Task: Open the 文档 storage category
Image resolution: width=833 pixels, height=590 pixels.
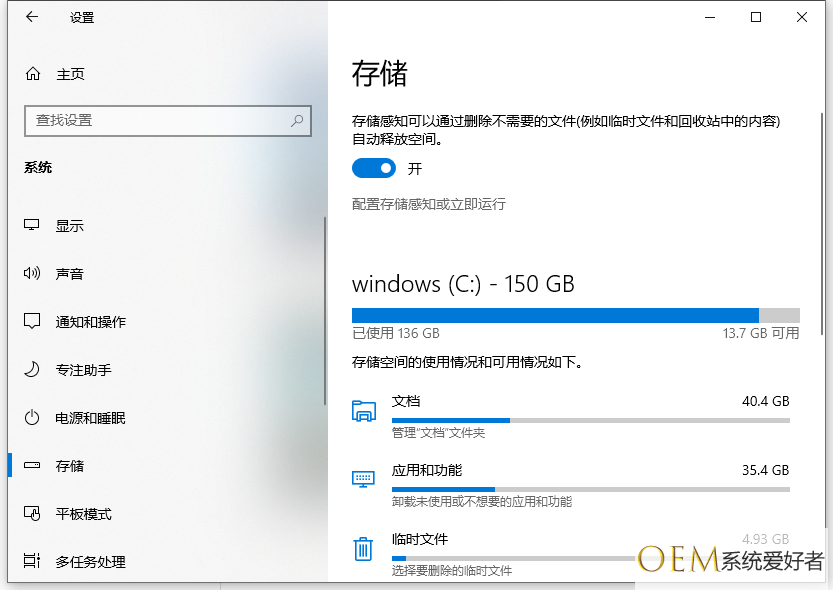Action: [406, 401]
